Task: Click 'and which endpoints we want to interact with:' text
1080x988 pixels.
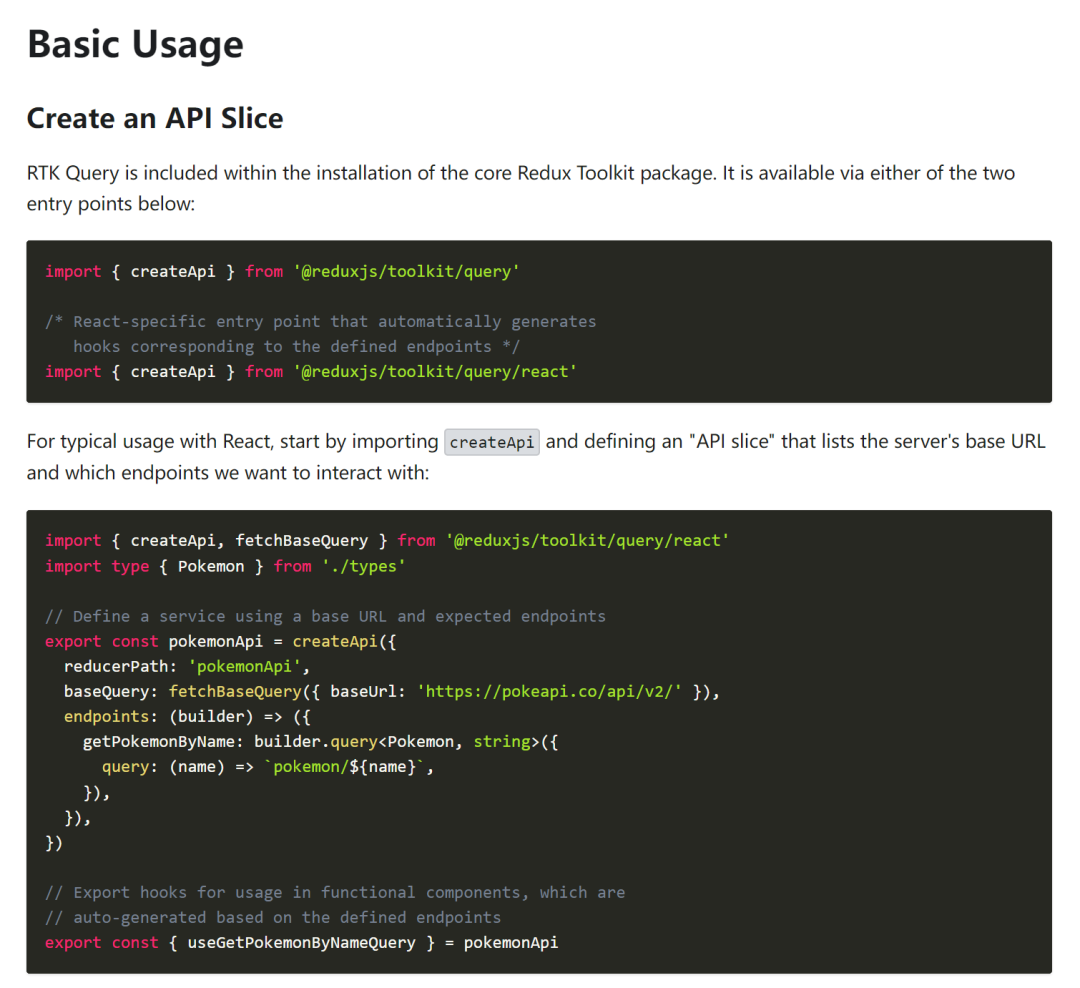Action: point(228,473)
